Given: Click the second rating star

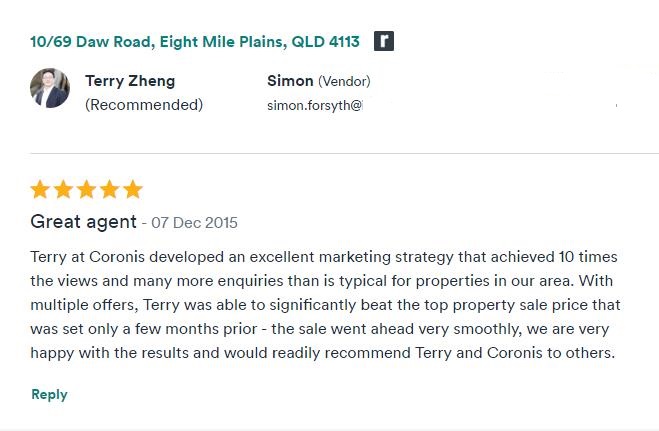Looking at the screenshot, I should coord(63,189).
